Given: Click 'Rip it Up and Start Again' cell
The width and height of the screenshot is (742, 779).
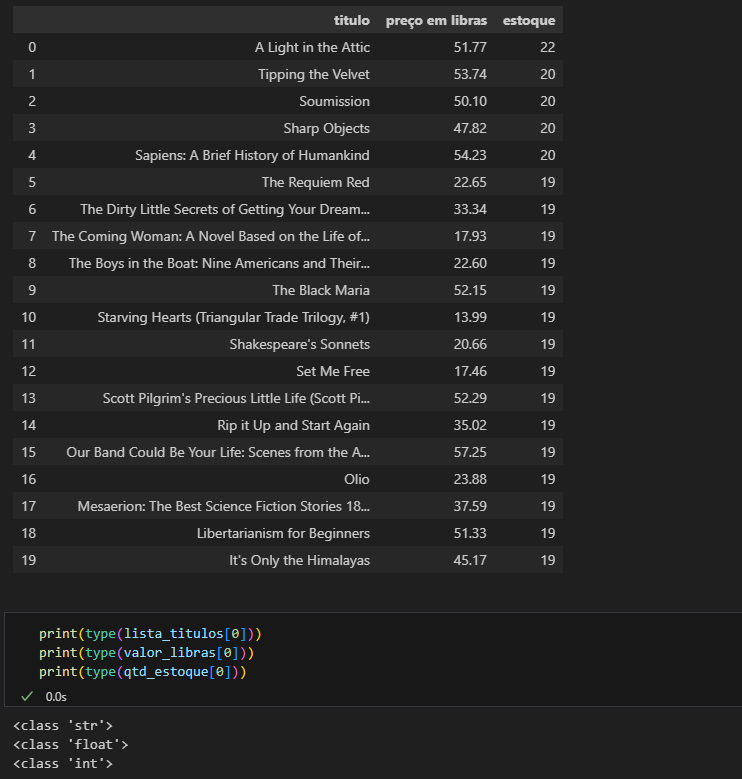Looking at the screenshot, I should (x=294, y=425).
